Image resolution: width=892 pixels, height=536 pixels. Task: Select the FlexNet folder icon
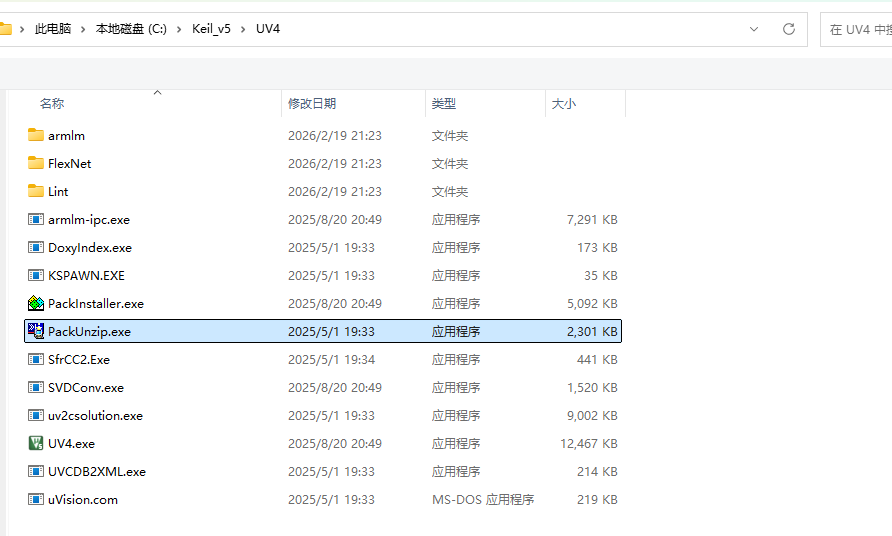(x=36, y=163)
